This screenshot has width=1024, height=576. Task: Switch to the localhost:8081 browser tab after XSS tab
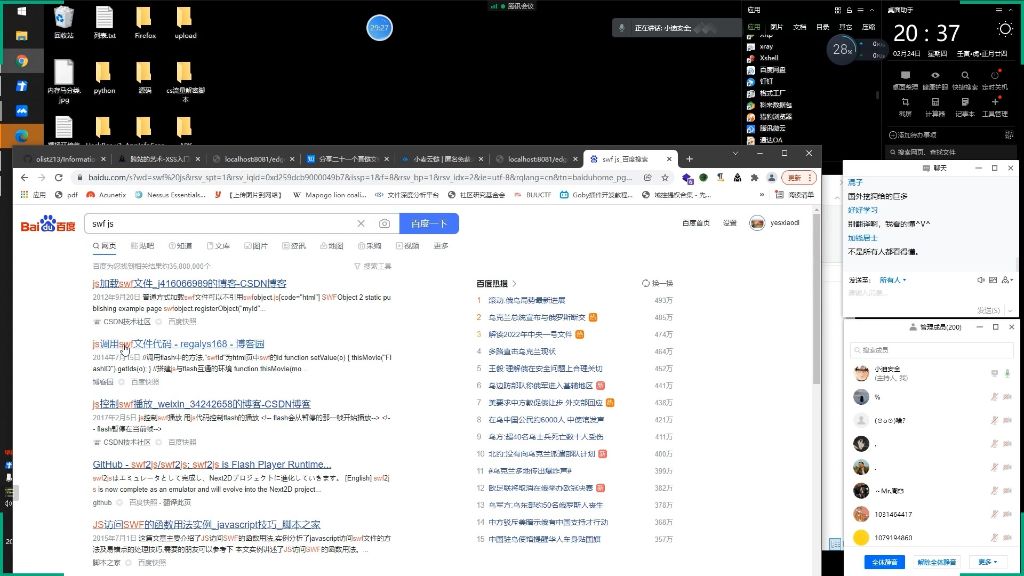pyautogui.click(x=253, y=159)
